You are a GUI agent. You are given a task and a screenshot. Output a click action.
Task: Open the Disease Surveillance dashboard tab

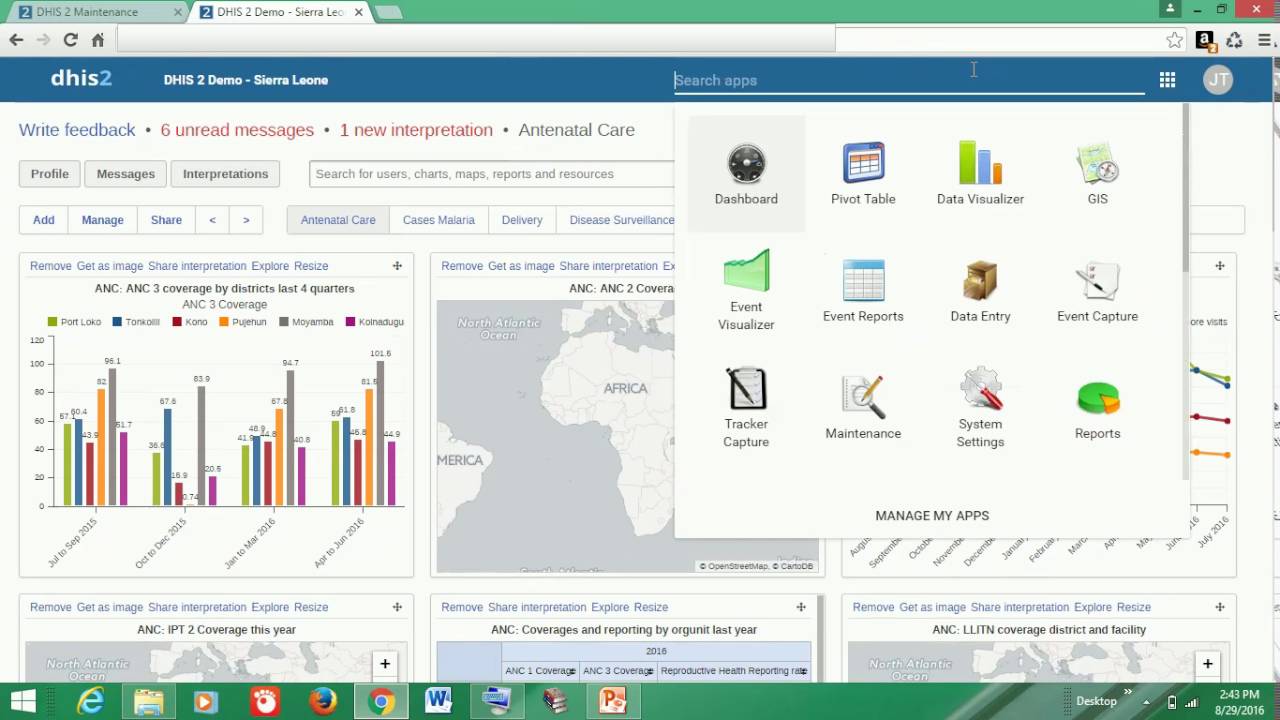tap(621, 220)
